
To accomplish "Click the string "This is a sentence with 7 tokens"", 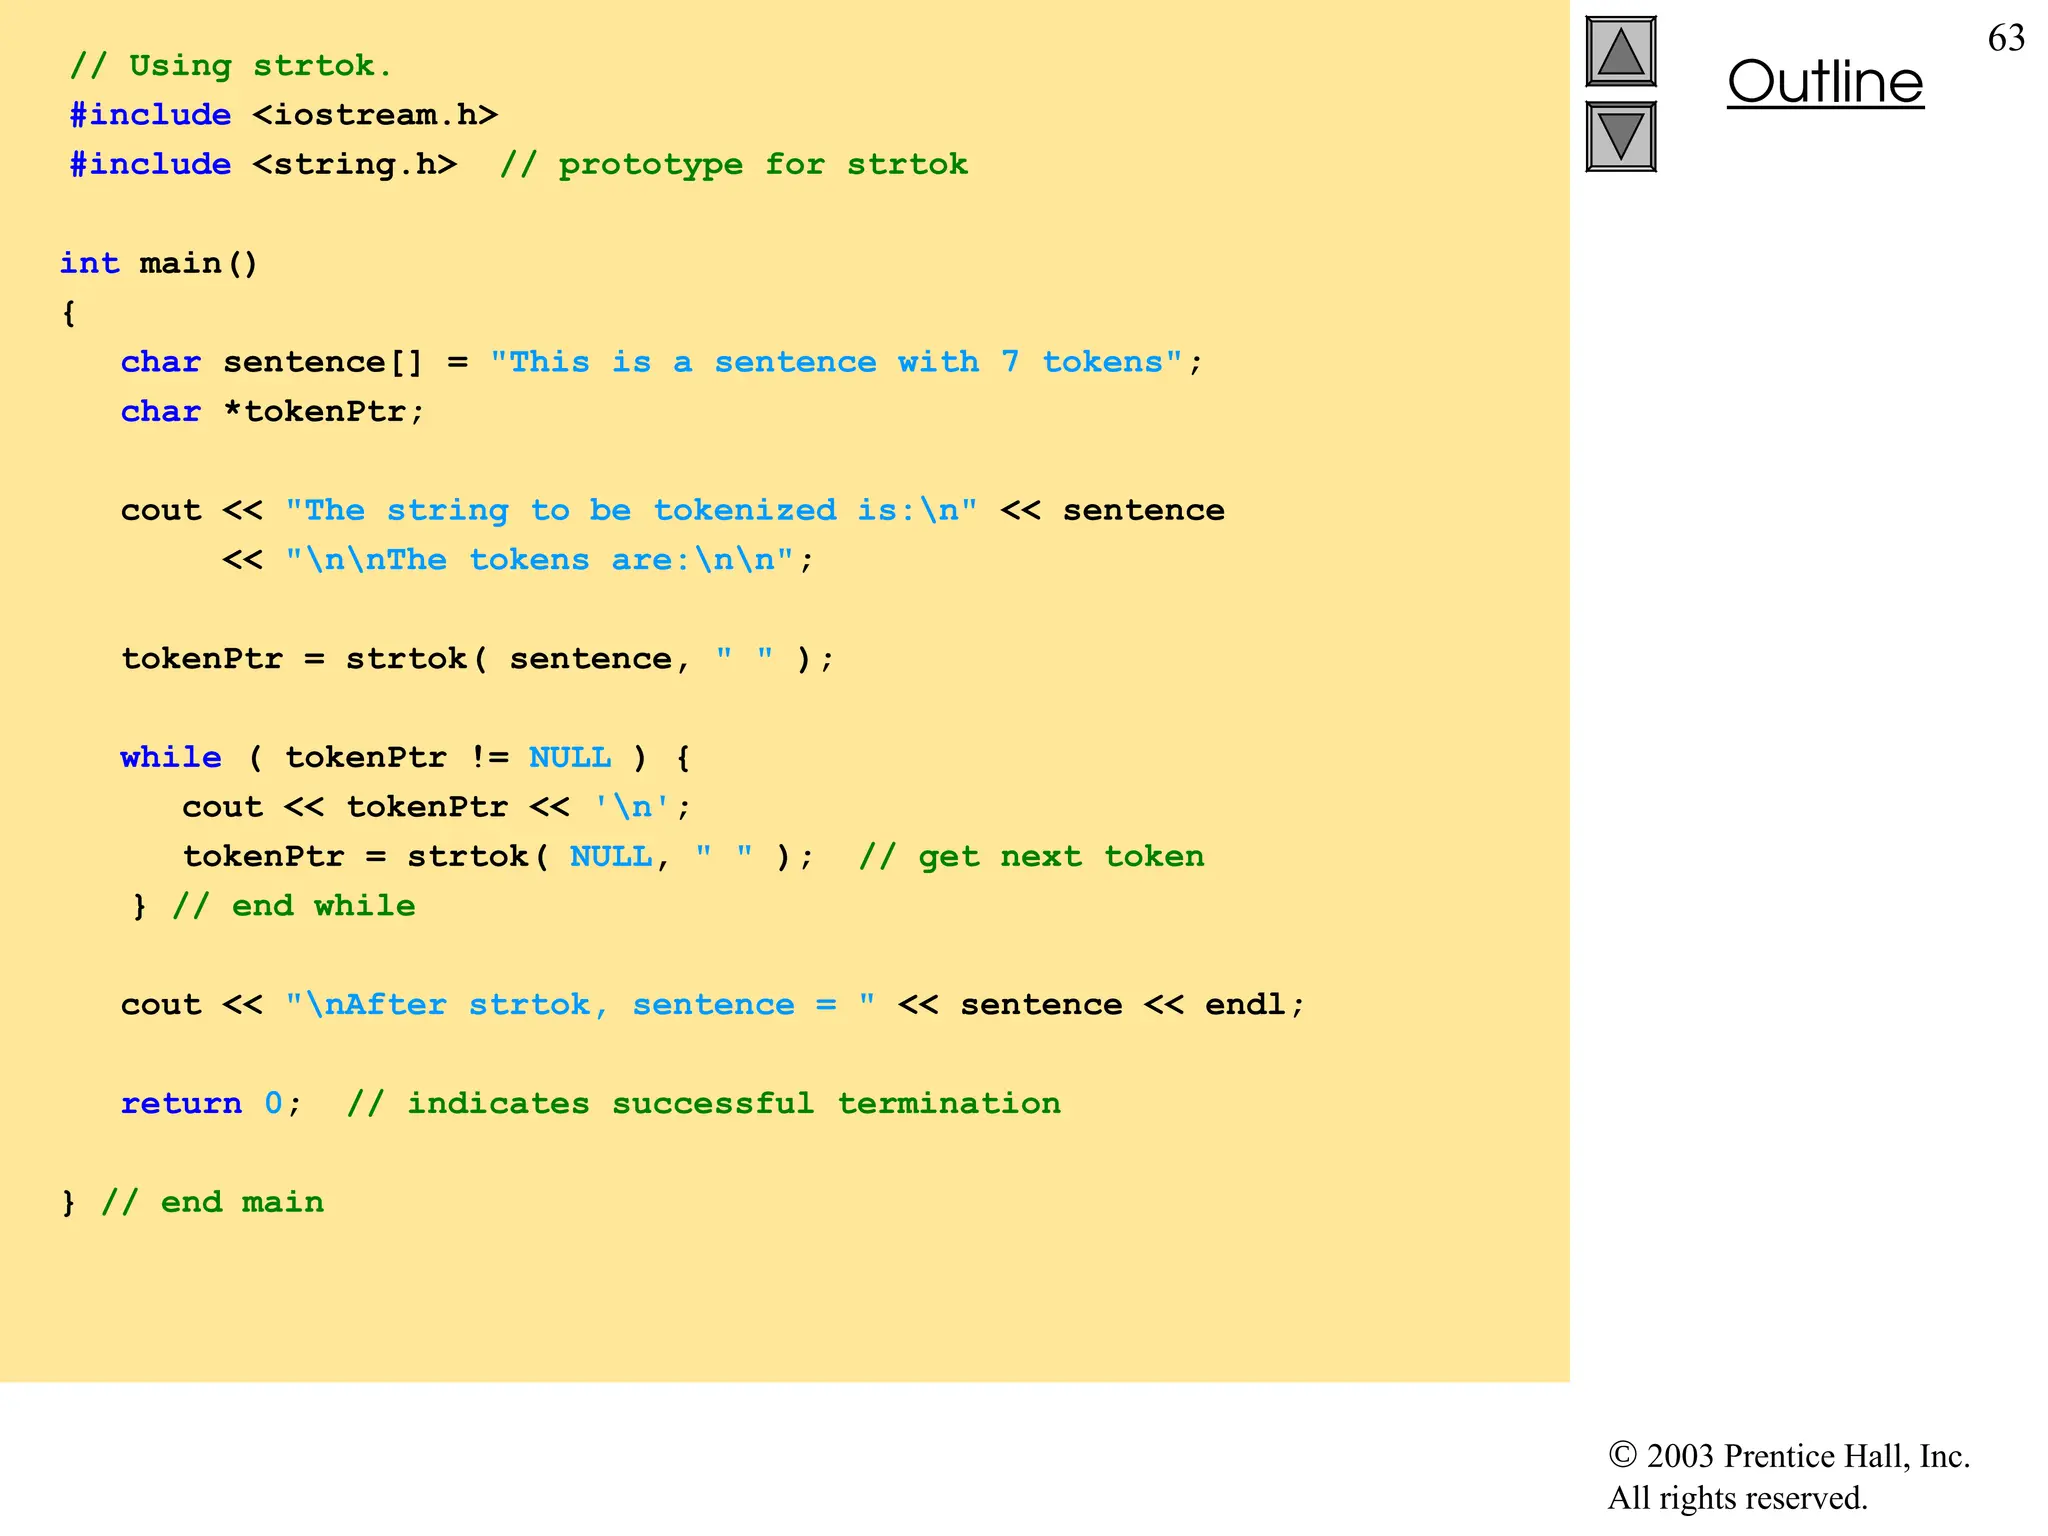I will point(836,362).
